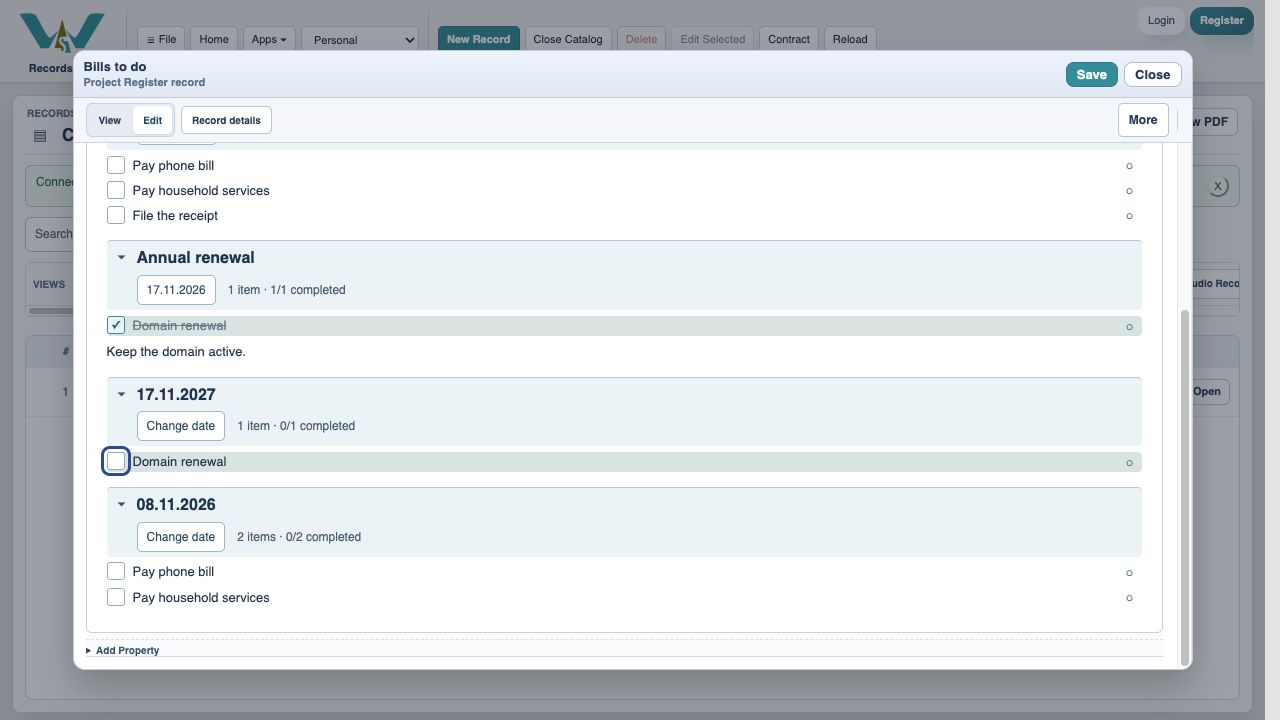Click the circle icon on the unchecked Domain renewal row
Image resolution: width=1280 pixels, height=720 pixels.
pos(1129,462)
